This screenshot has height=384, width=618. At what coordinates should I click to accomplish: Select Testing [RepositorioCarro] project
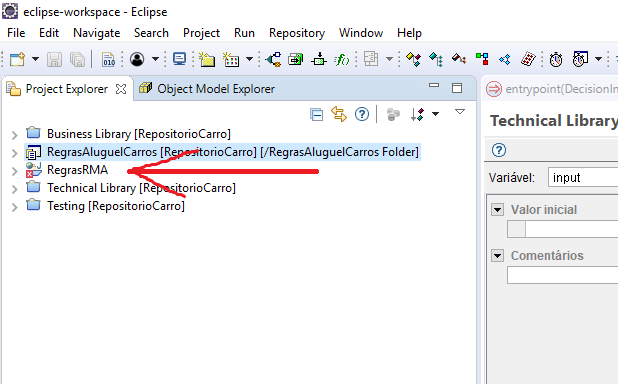pos(116,206)
